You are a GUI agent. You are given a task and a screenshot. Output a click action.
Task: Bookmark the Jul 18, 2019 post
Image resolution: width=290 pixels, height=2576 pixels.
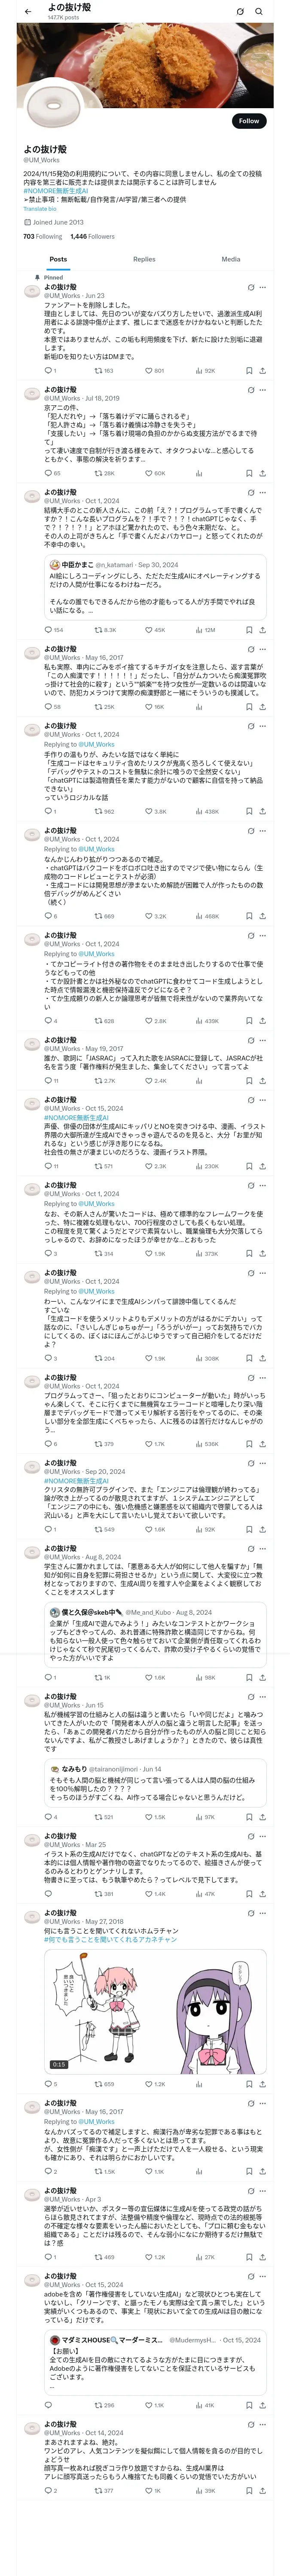point(249,473)
